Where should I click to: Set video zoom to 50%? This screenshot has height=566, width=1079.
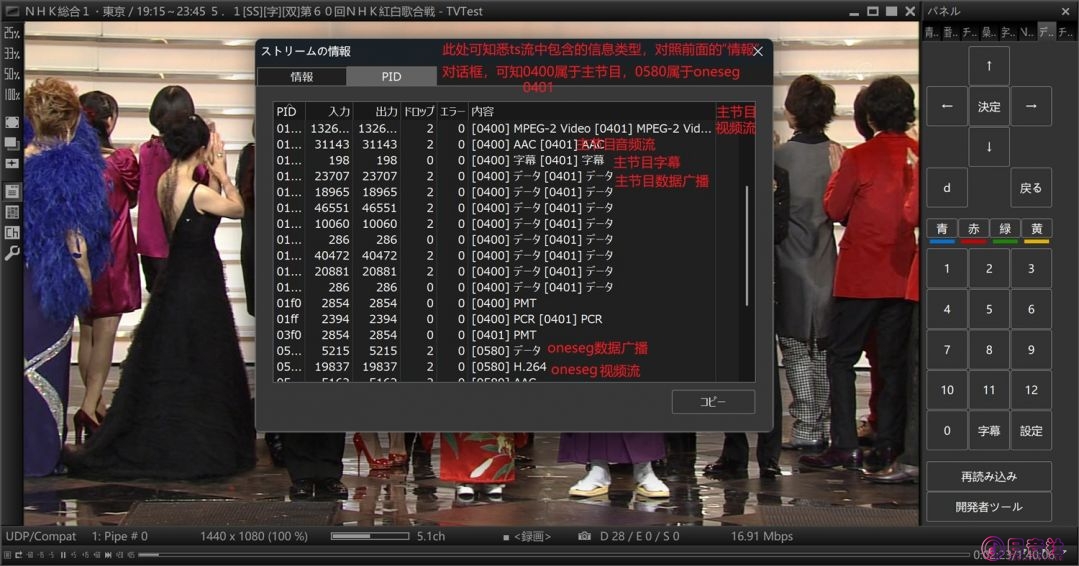pyautogui.click(x=11, y=74)
